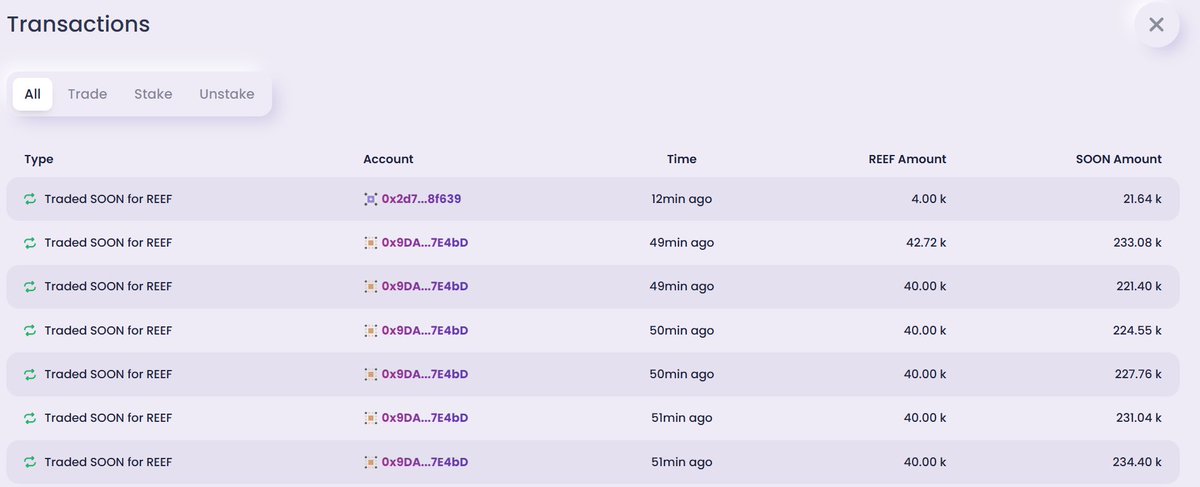Viewport: 1200px width, 487px height.
Task: Click 'Traded SOON for REEF' in 224.55 k row
Action: pos(108,330)
